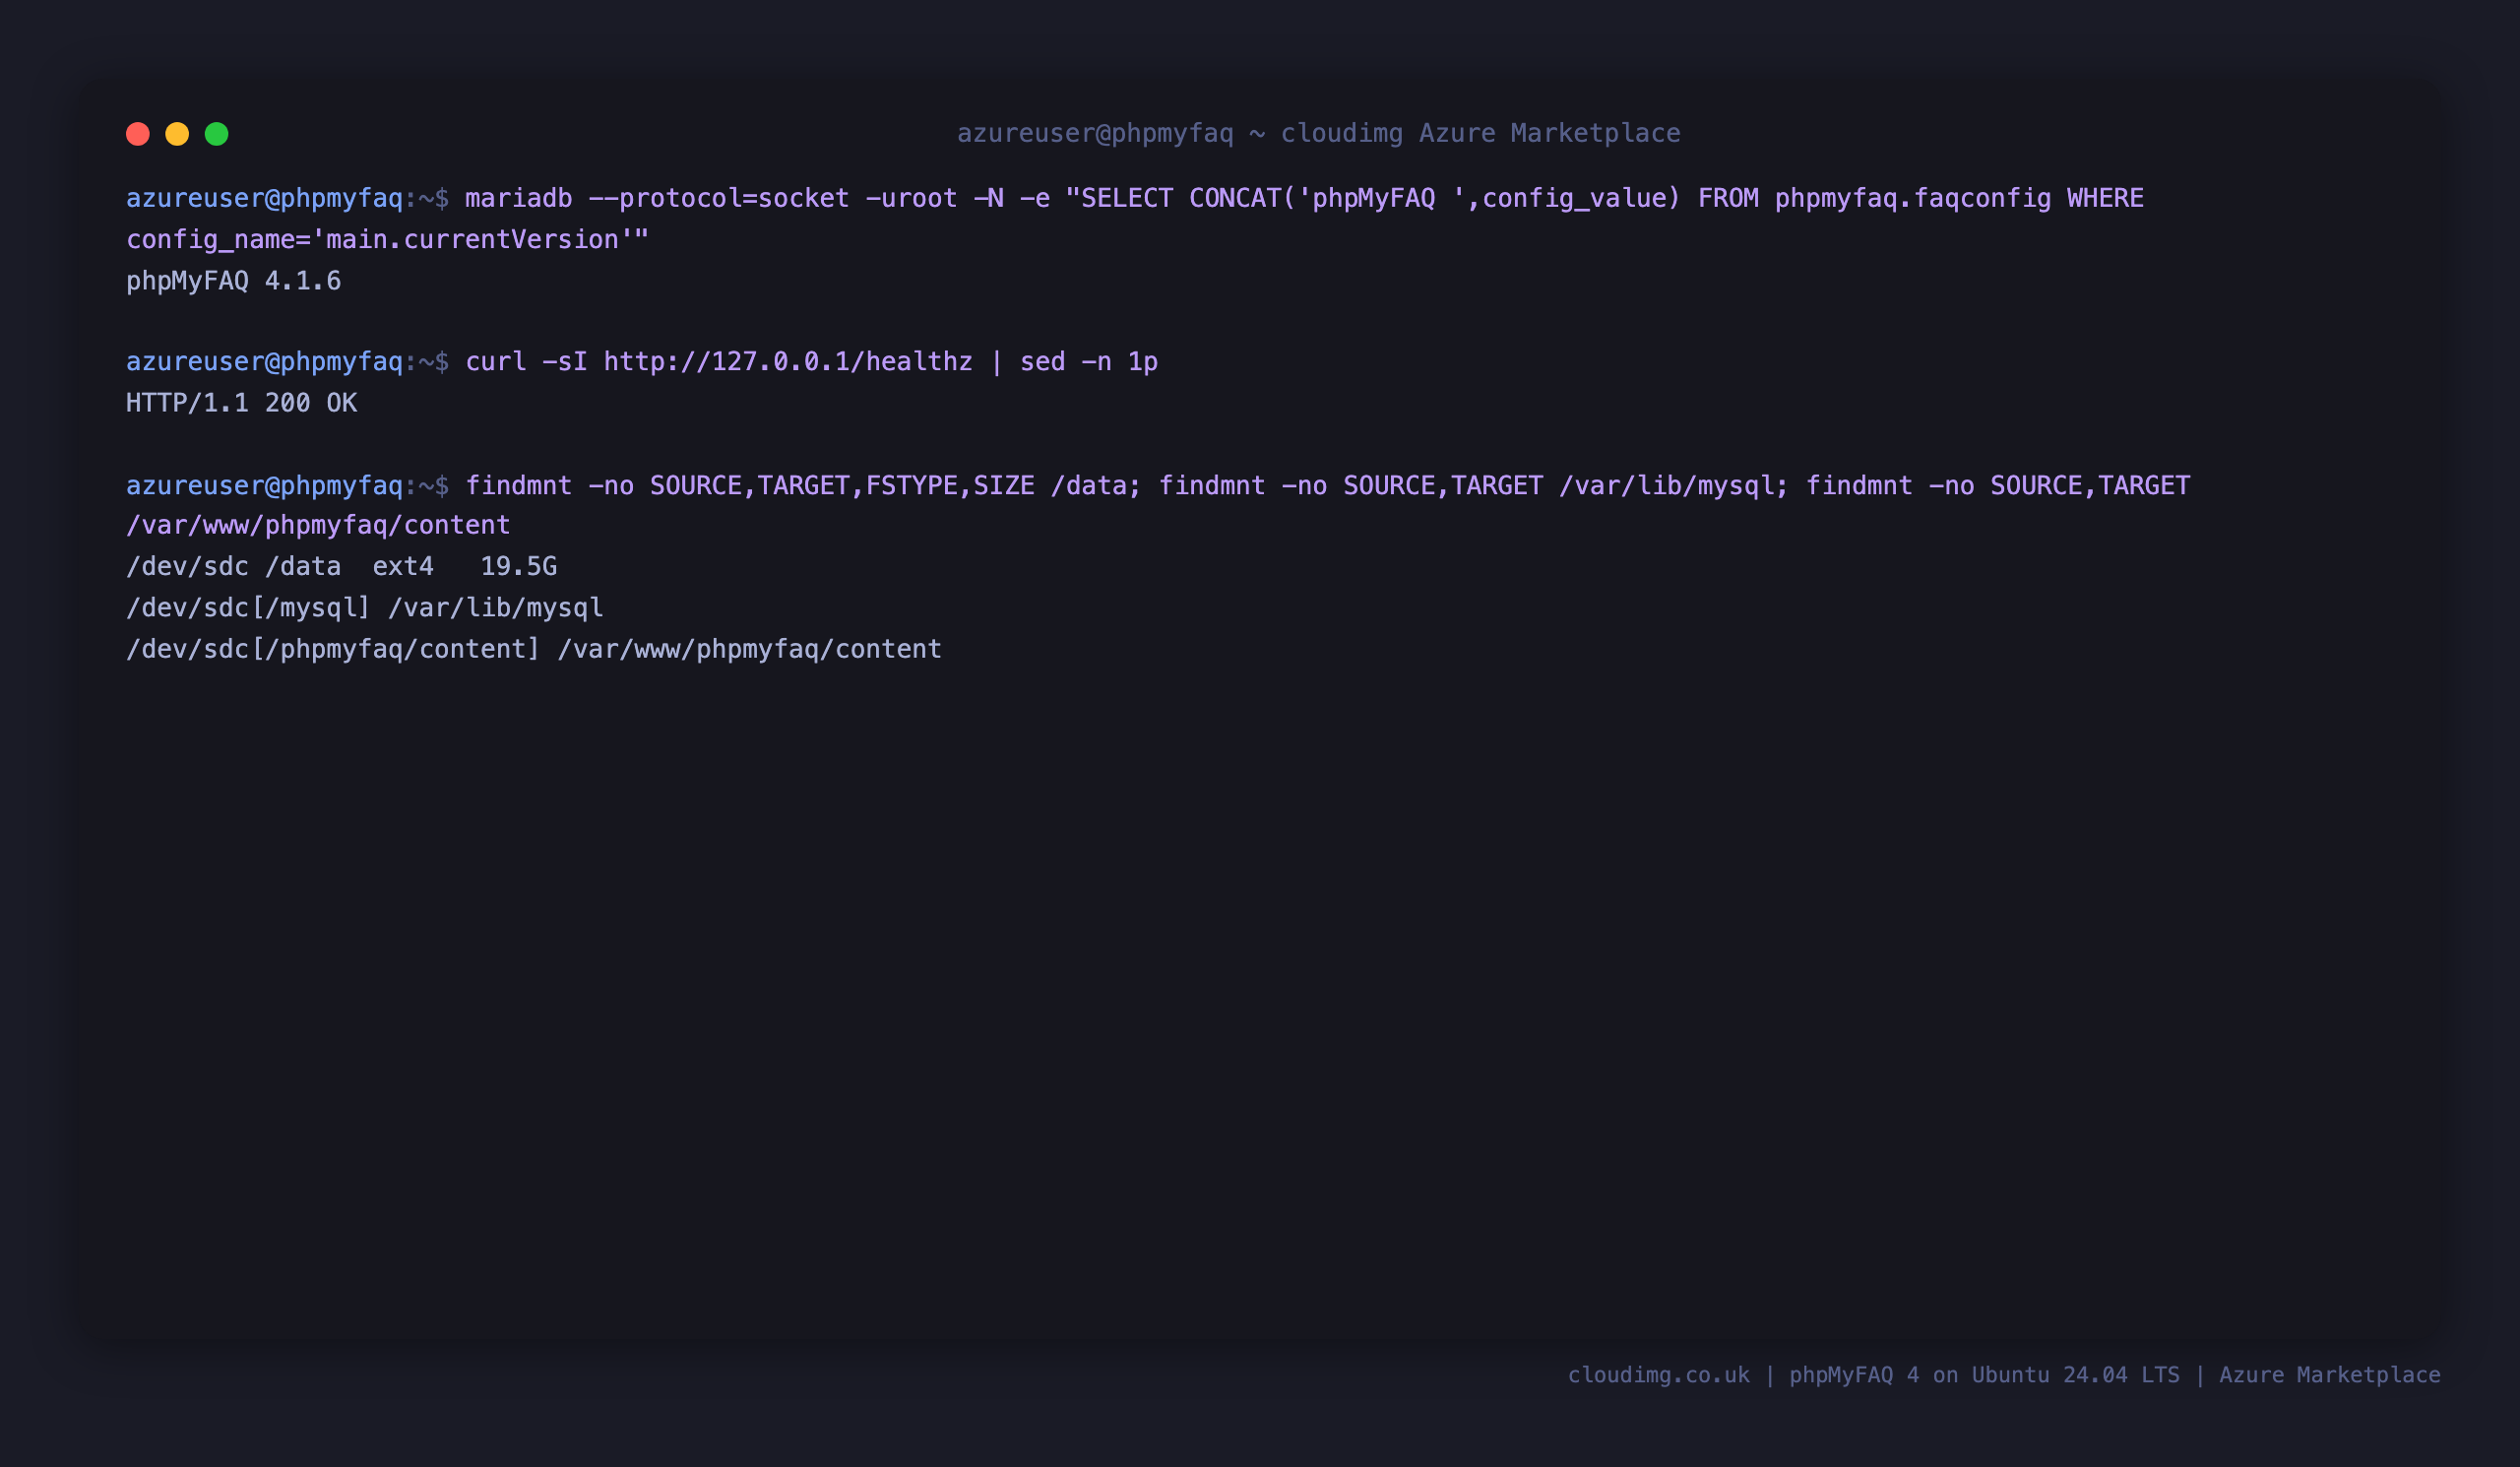Click the mariadb --protocol=socket command line
Screen dimensions: 2520x1467
[1305, 198]
